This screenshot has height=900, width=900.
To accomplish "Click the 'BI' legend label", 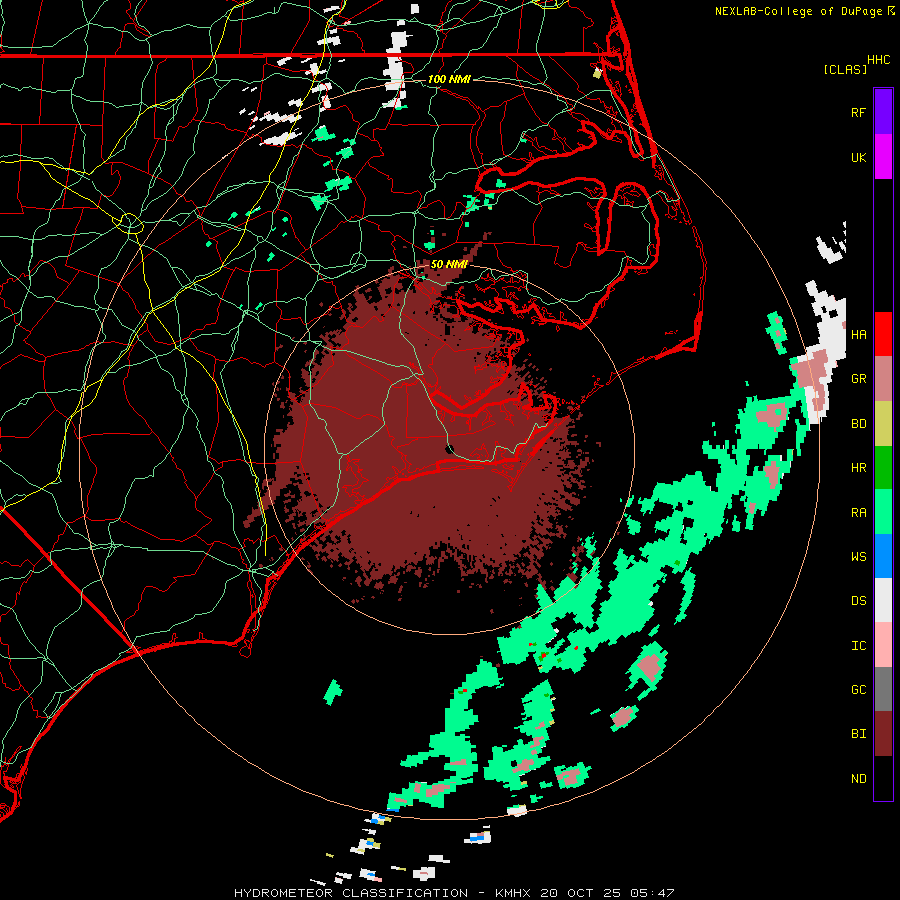I will click(858, 734).
